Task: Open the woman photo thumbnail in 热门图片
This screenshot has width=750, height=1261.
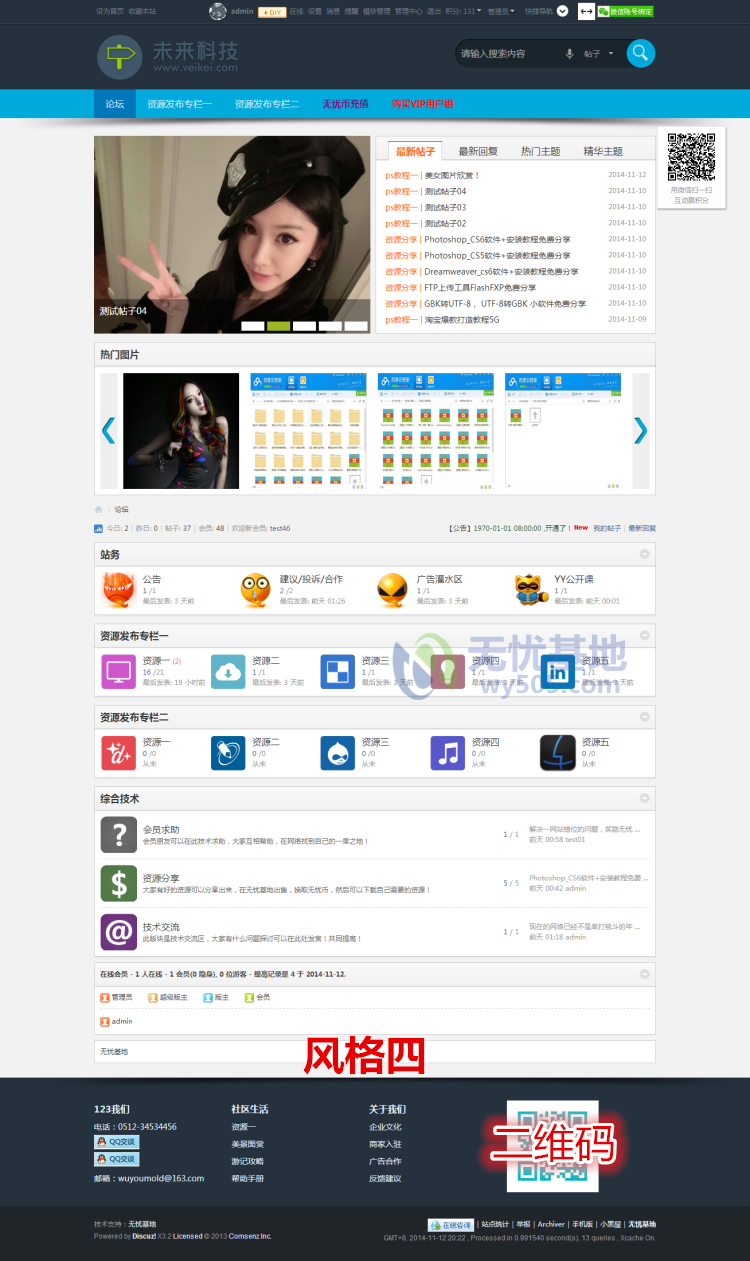Action: point(181,431)
